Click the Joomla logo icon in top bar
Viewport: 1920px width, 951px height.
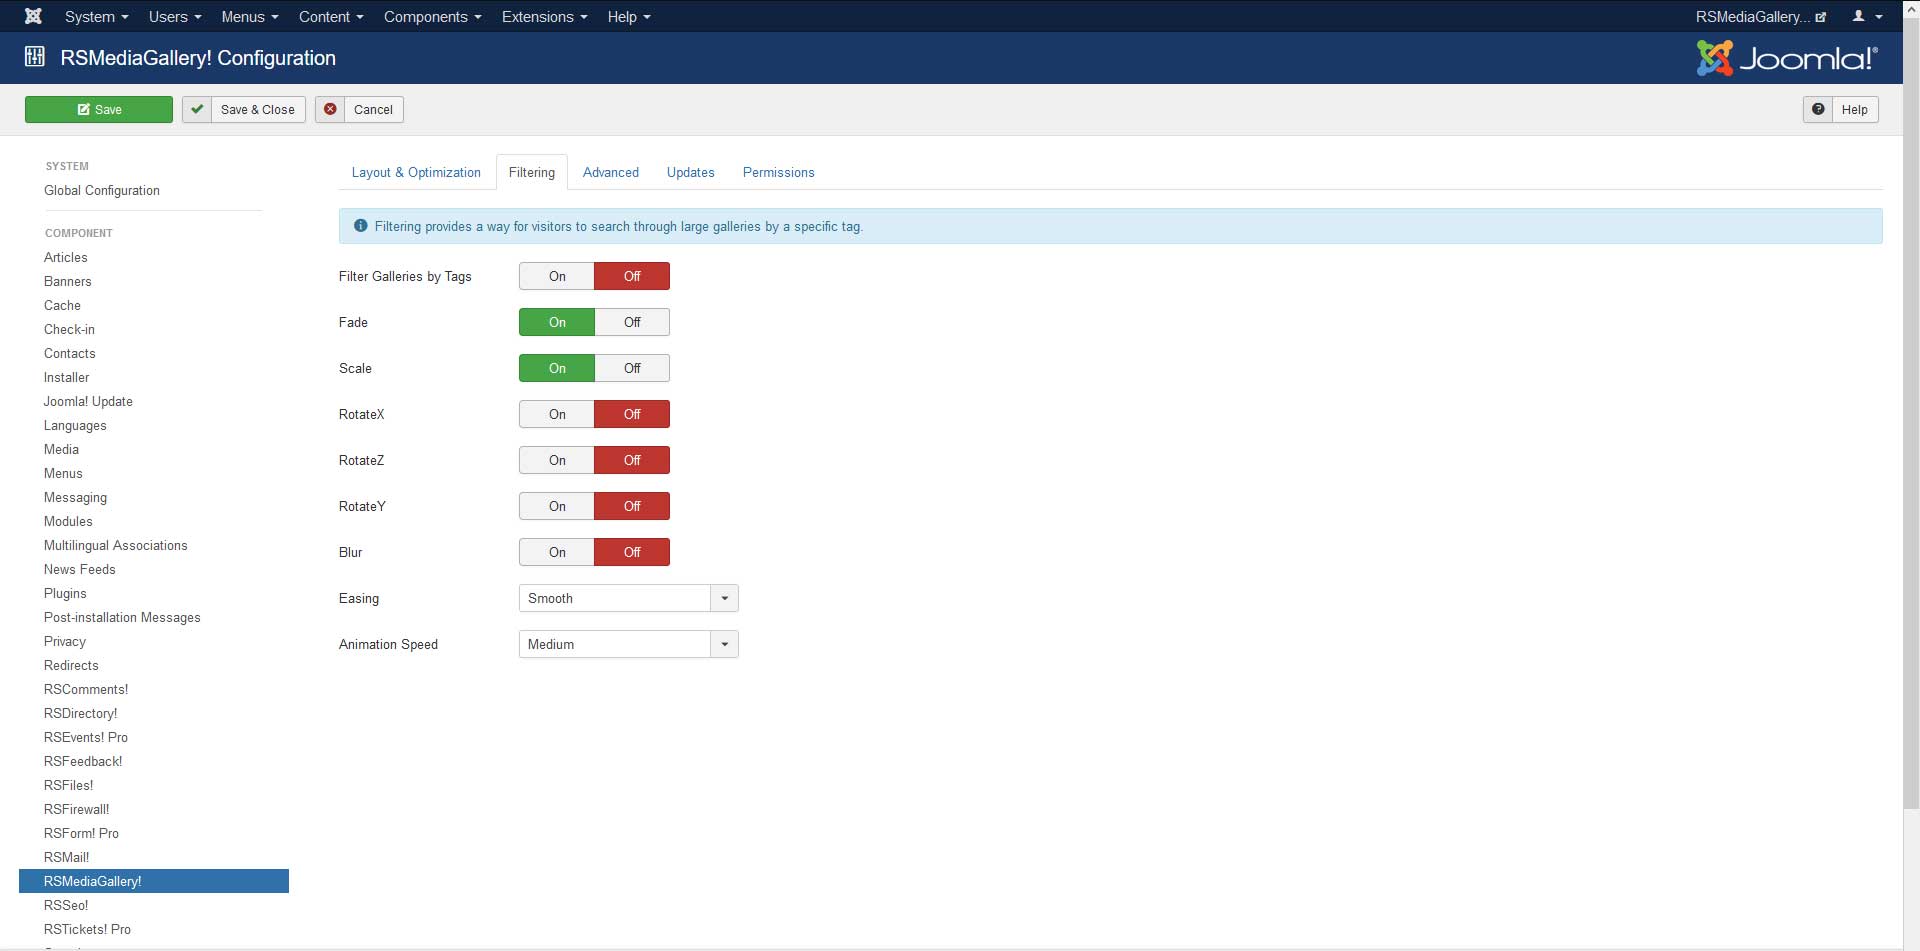tap(33, 16)
